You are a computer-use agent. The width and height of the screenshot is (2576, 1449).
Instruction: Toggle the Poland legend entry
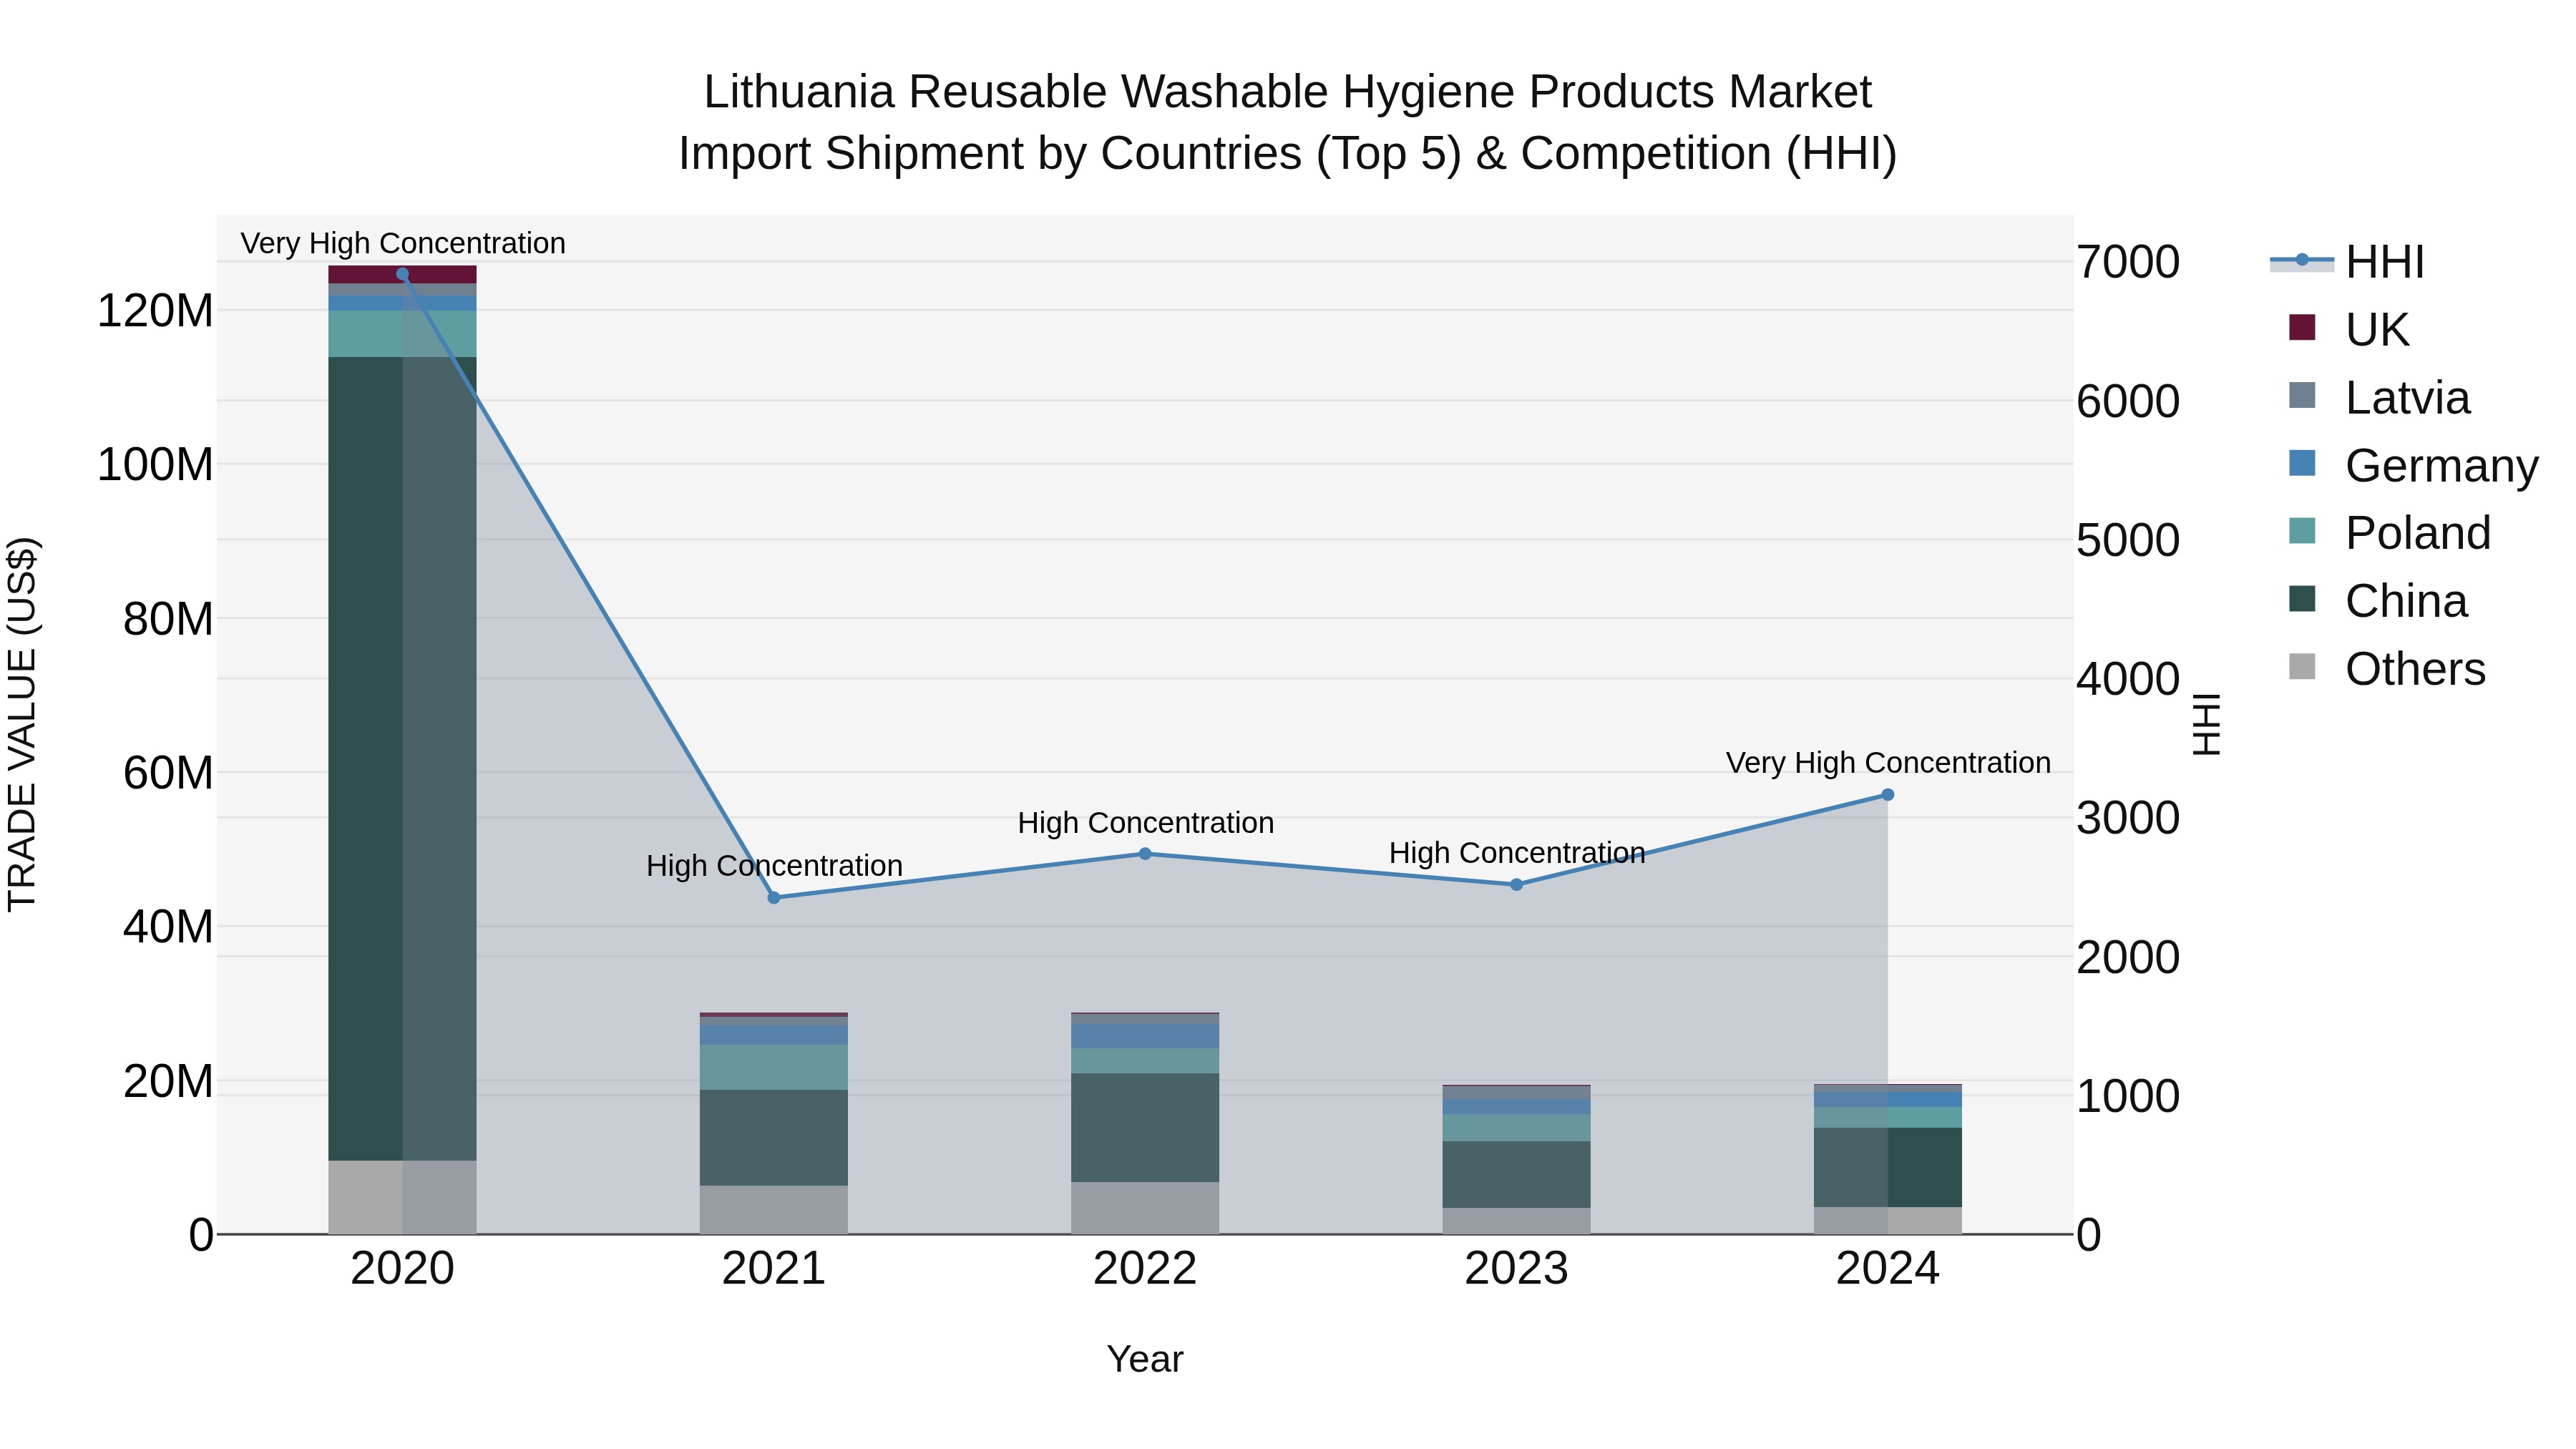[x=2389, y=532]
